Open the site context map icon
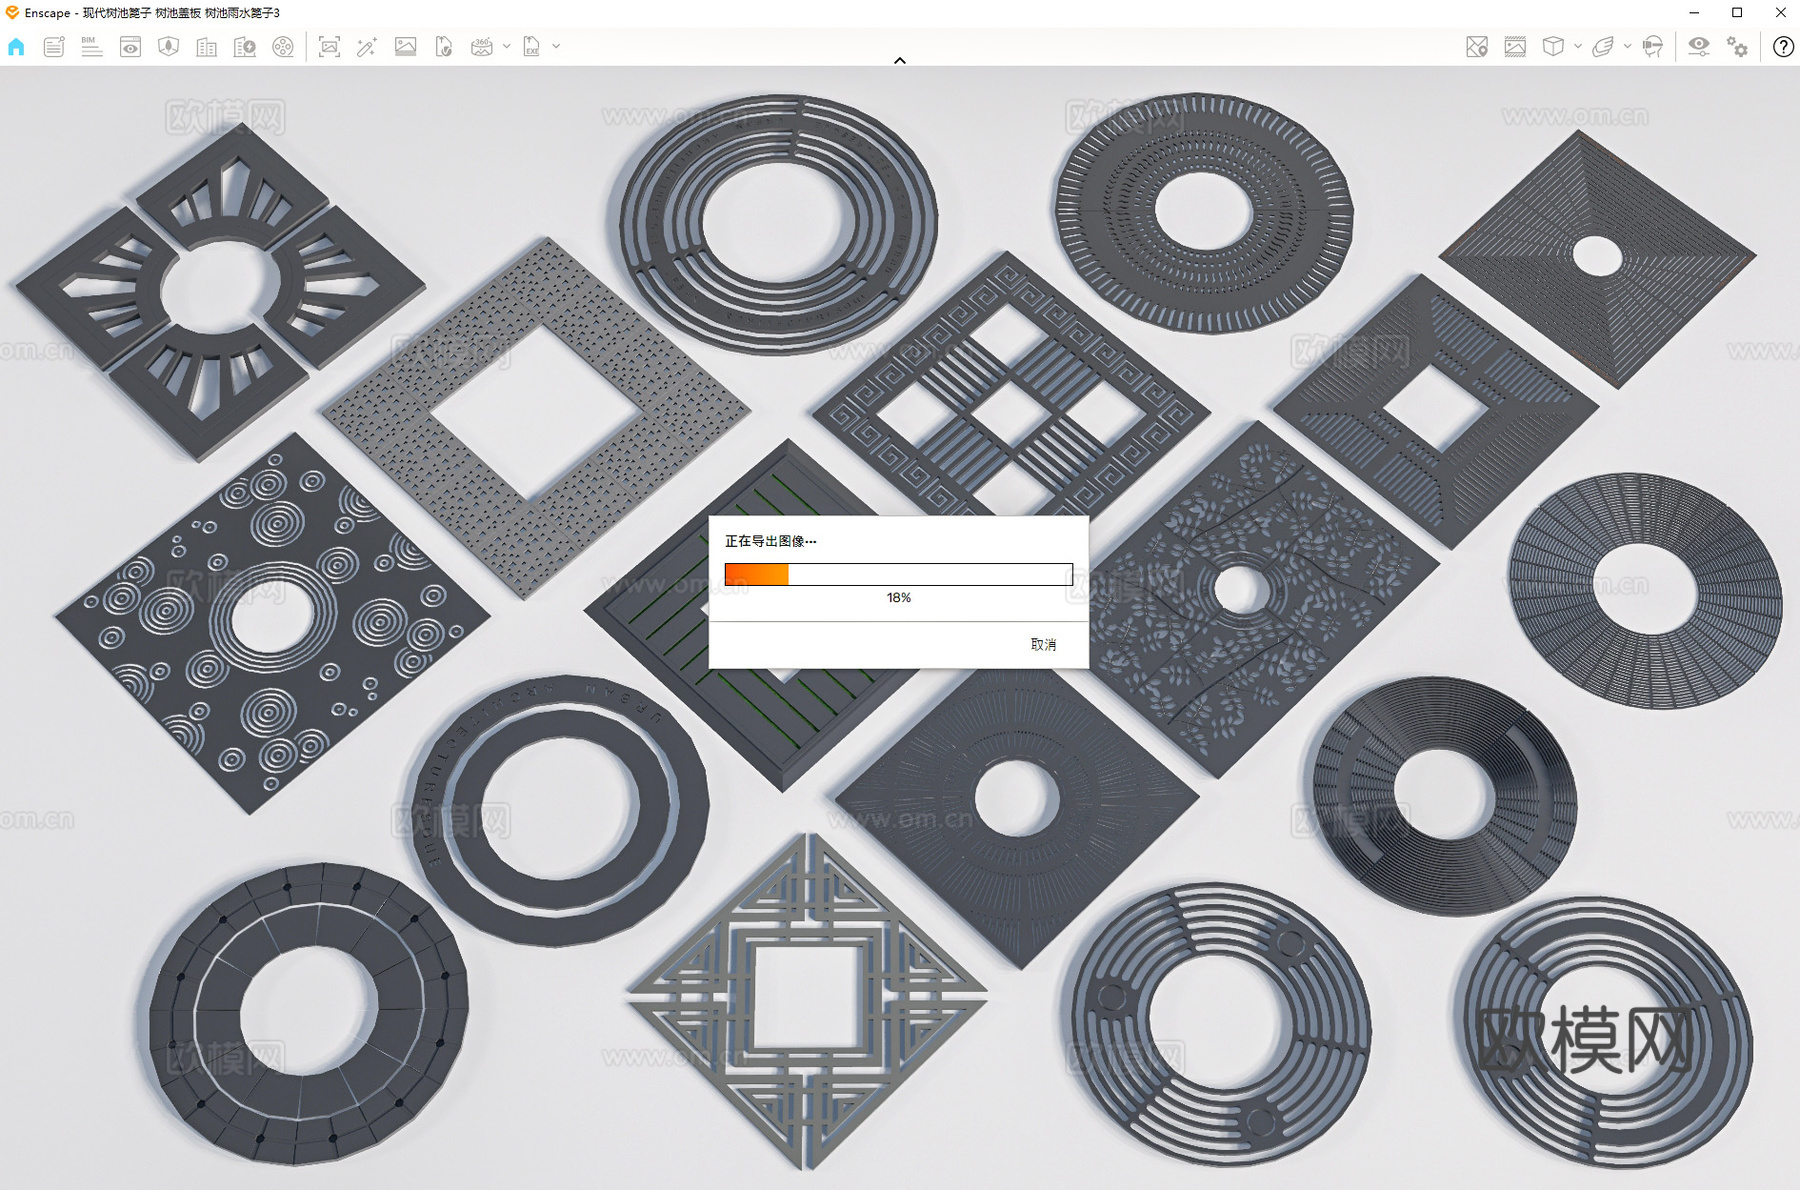The height and width of the screenshot is (1190, 1800). click(x=168, y=47)
